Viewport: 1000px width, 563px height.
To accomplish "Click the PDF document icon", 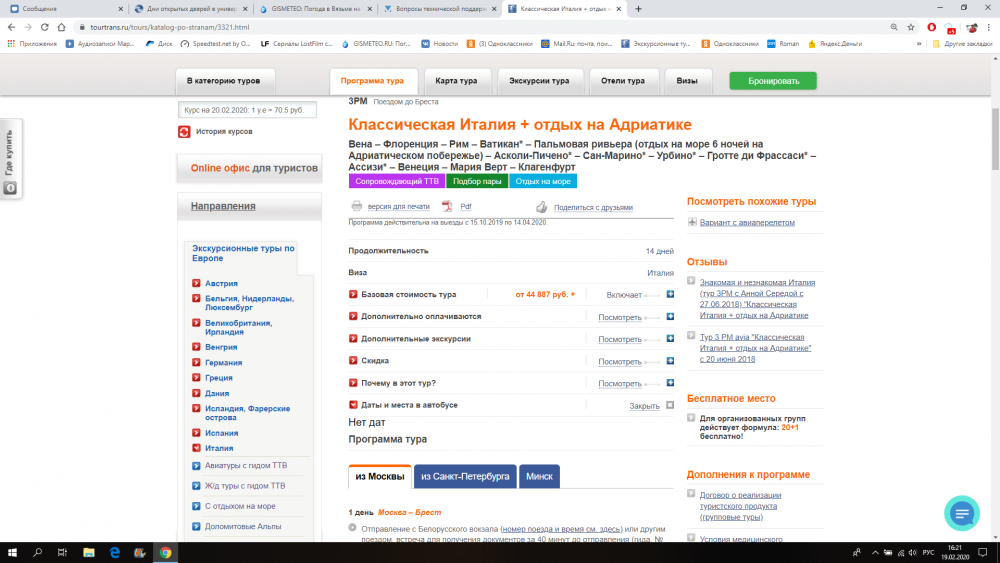I will (447, 206).
